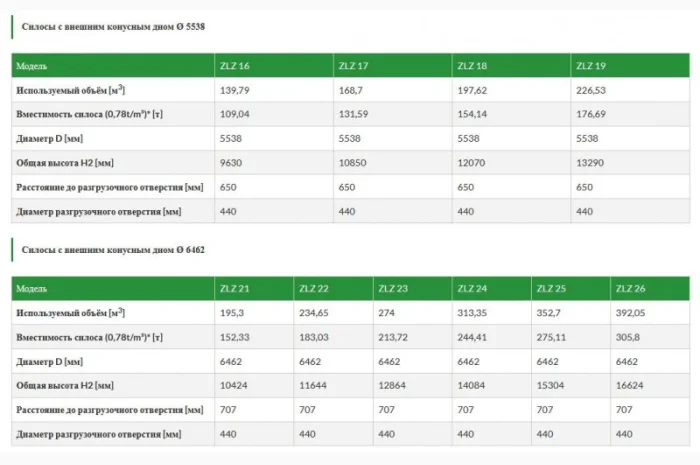The image size is (700, 465).
Task: Click the height value 9630
Action: pyautogui.click(x=232, y=163)
